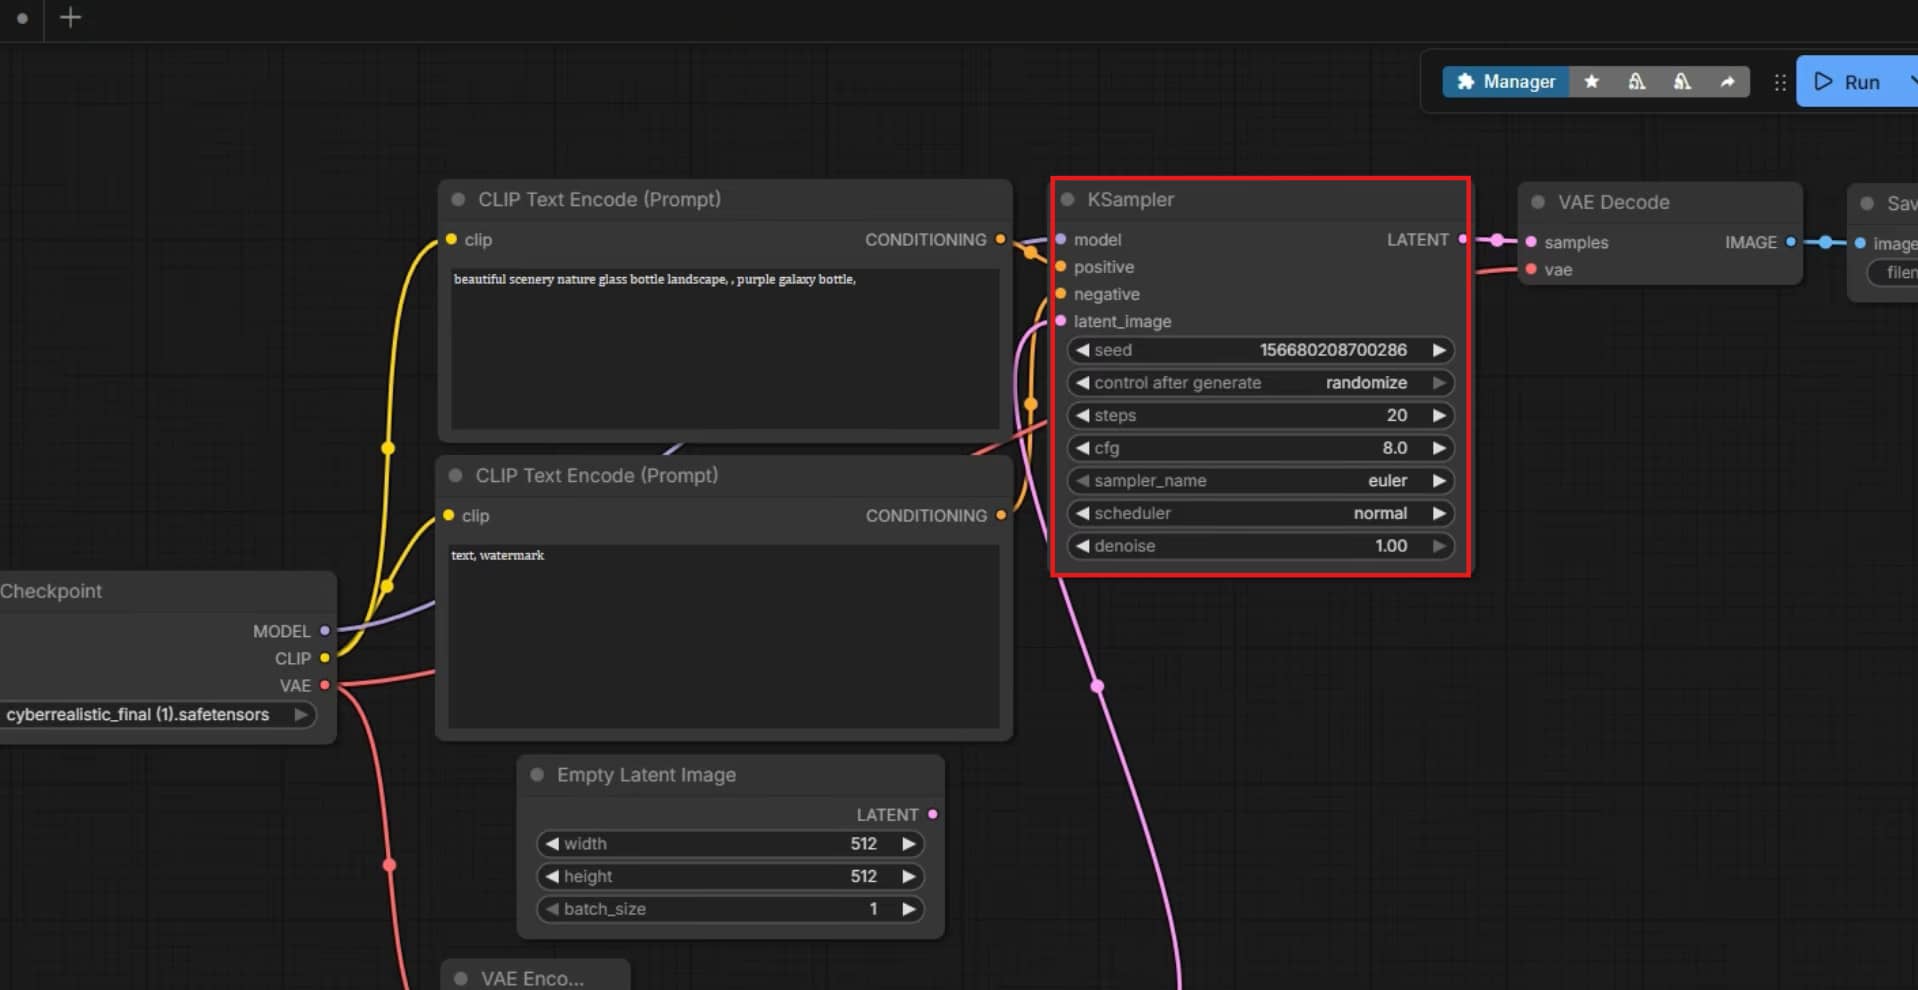Click the top CLIP Text Encode clip input socket
The image size is (1918, 990).
[451, 239]
